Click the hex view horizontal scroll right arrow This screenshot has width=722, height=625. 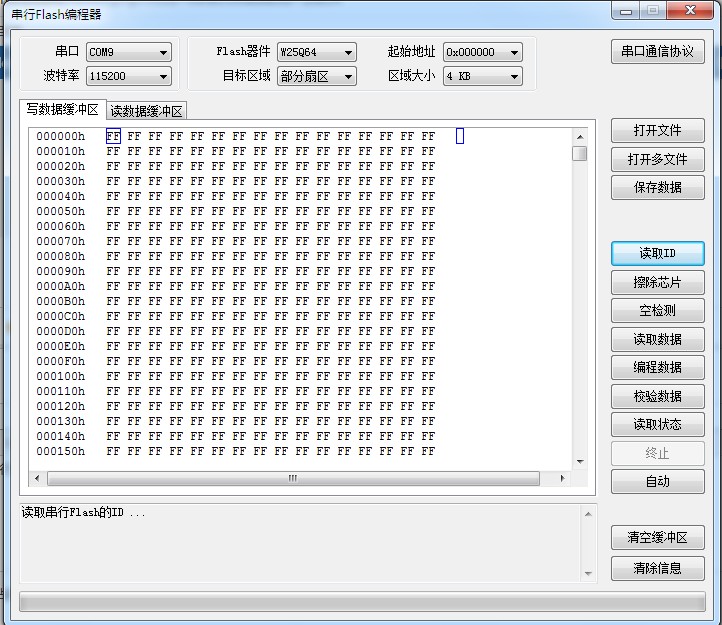coord(562,479)
